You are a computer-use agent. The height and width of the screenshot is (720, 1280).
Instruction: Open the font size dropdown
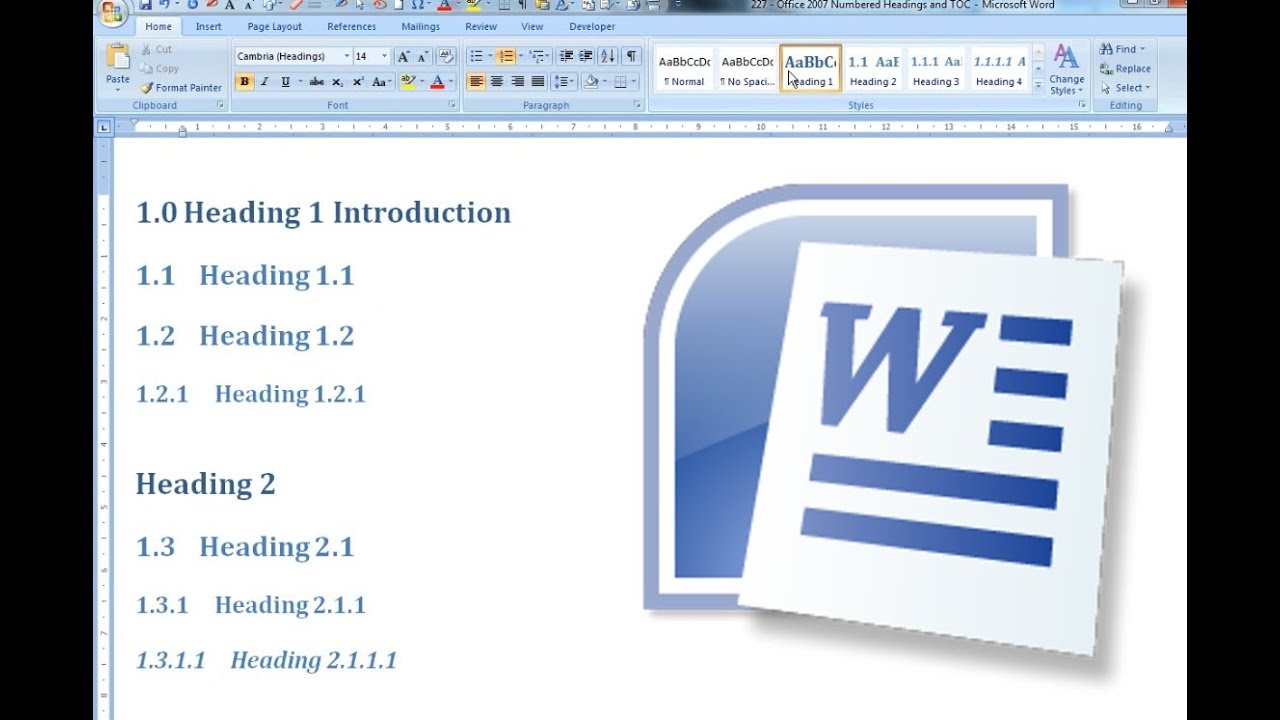385,57
